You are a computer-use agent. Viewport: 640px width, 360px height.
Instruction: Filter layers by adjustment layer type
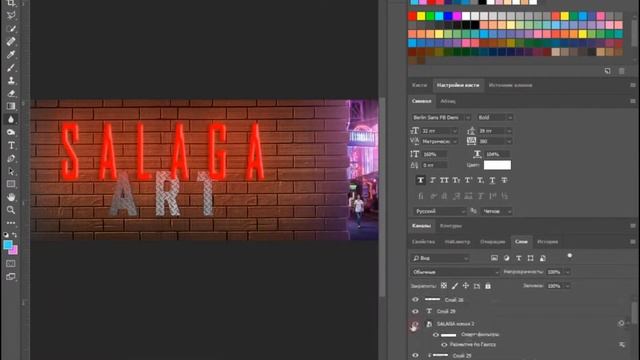tap(507, 258)
